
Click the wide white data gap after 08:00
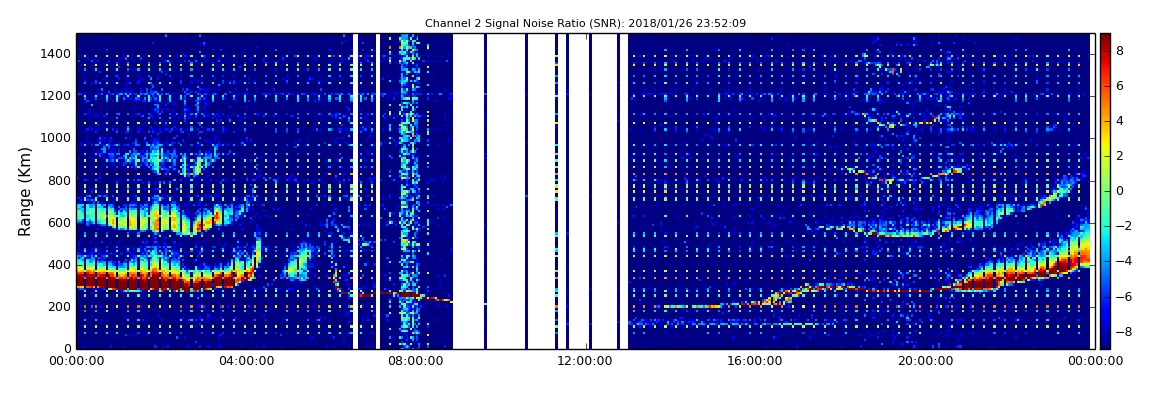pyautogui.click(x=468, y=191)
